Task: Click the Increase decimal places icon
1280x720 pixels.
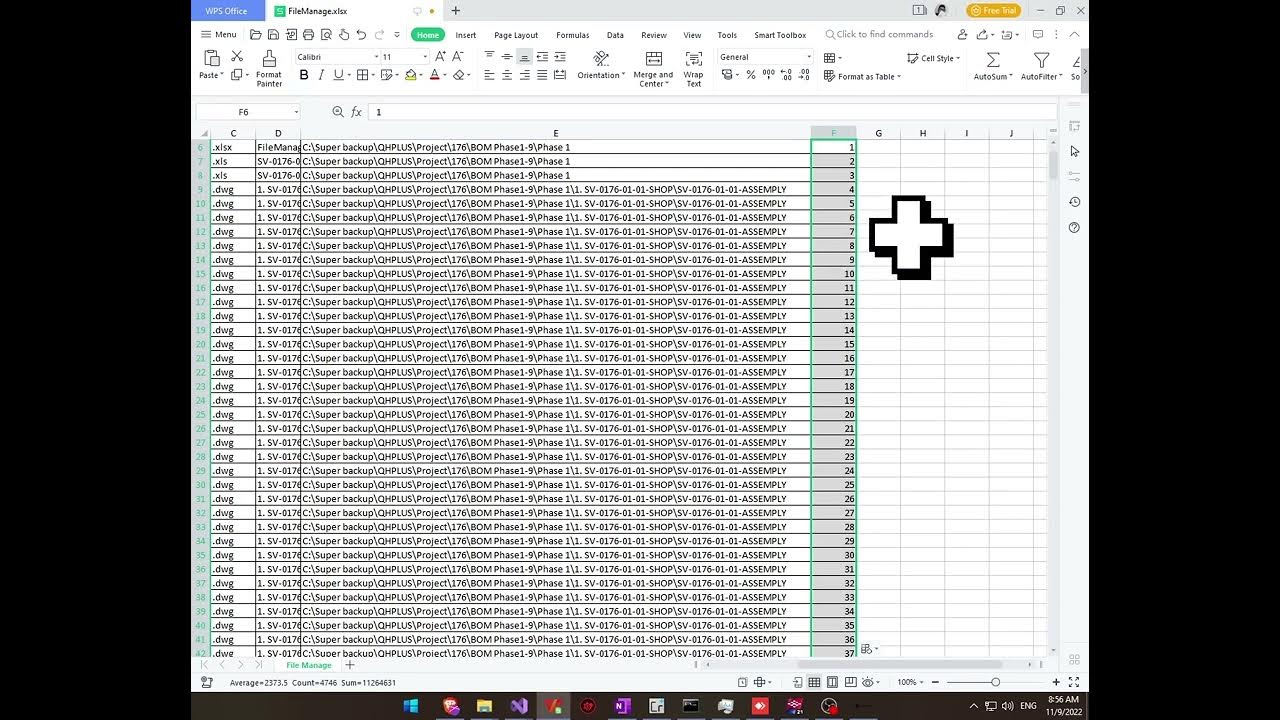Action: point(787,75)
